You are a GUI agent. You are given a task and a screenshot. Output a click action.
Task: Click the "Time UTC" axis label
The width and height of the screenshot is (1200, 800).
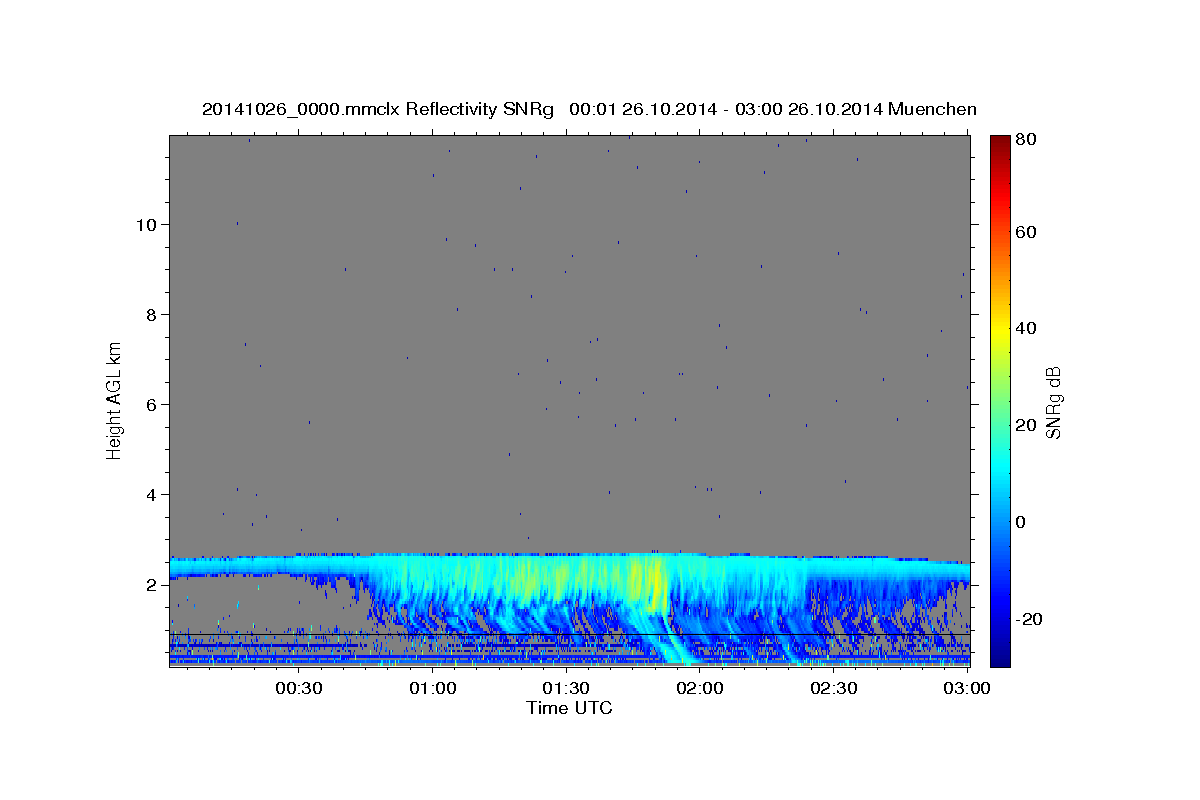[569, 708]
